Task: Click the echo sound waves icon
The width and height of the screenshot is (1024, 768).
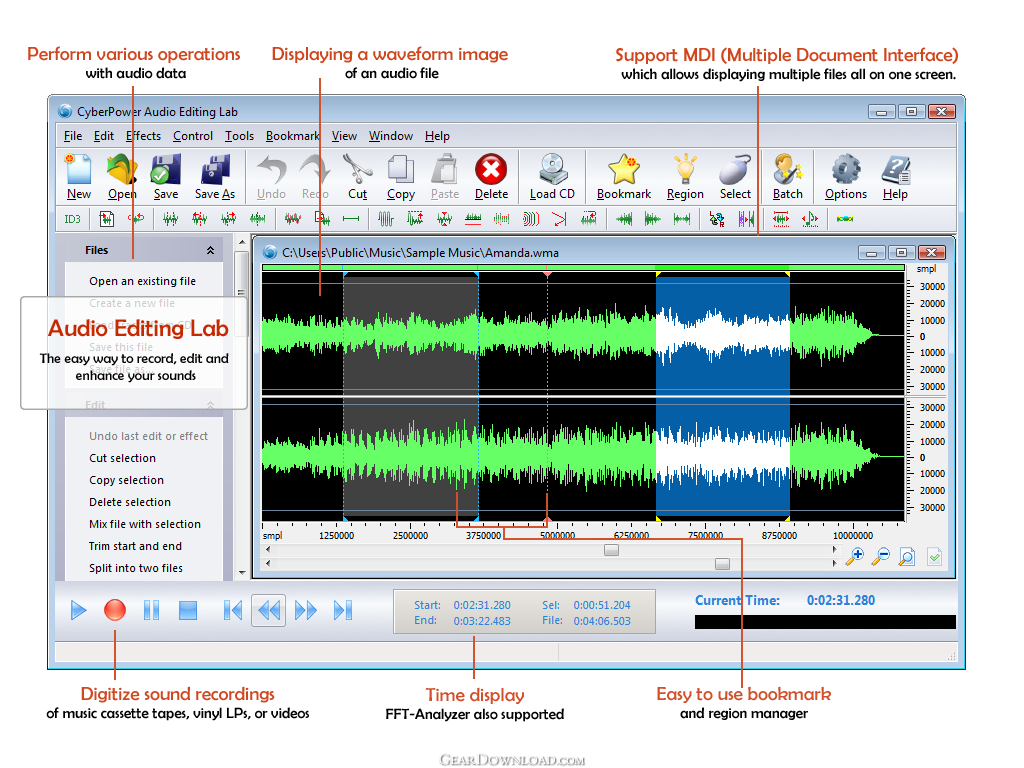Action: point(531,219)
